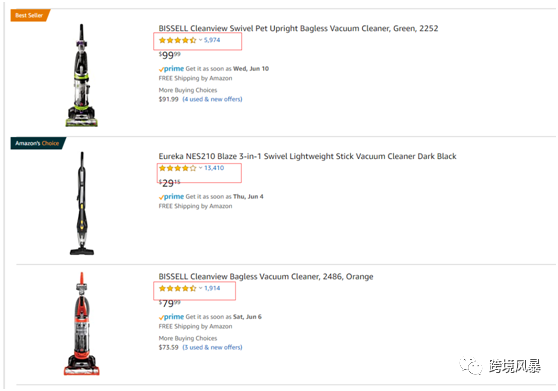This screenshot has width=558, height=391.
Task: Open BISSELL Cleanview Bagless 2486 Orange title
Action: (x=266, y=276)
